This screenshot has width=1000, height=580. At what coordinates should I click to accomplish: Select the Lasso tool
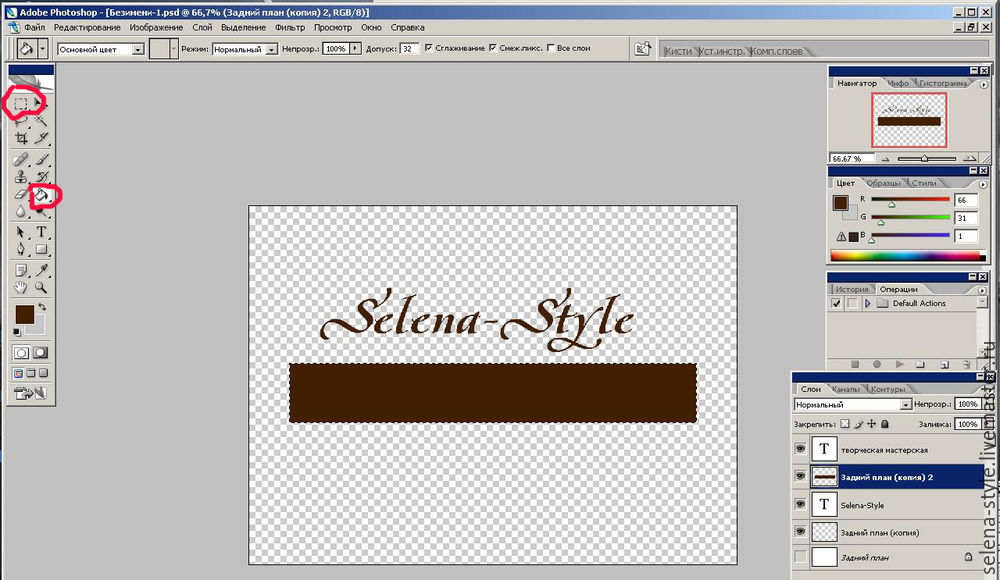(20, 120)
